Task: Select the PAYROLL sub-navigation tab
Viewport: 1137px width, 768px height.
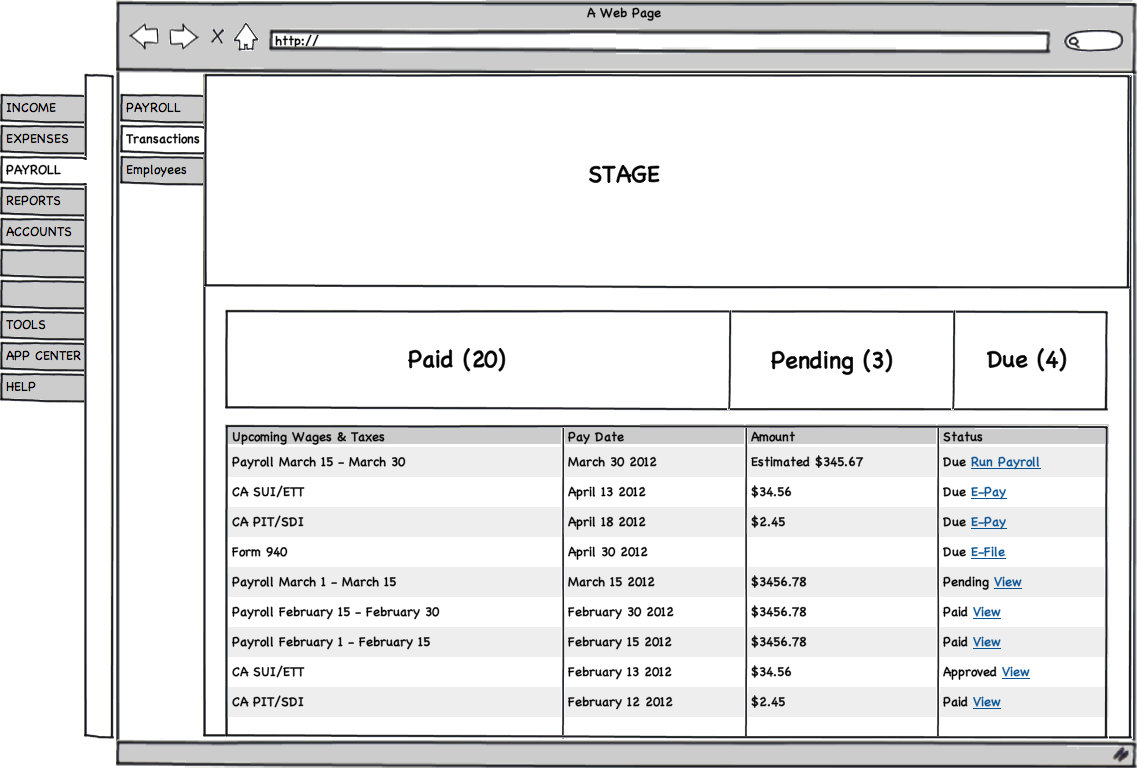Action: 162,108
